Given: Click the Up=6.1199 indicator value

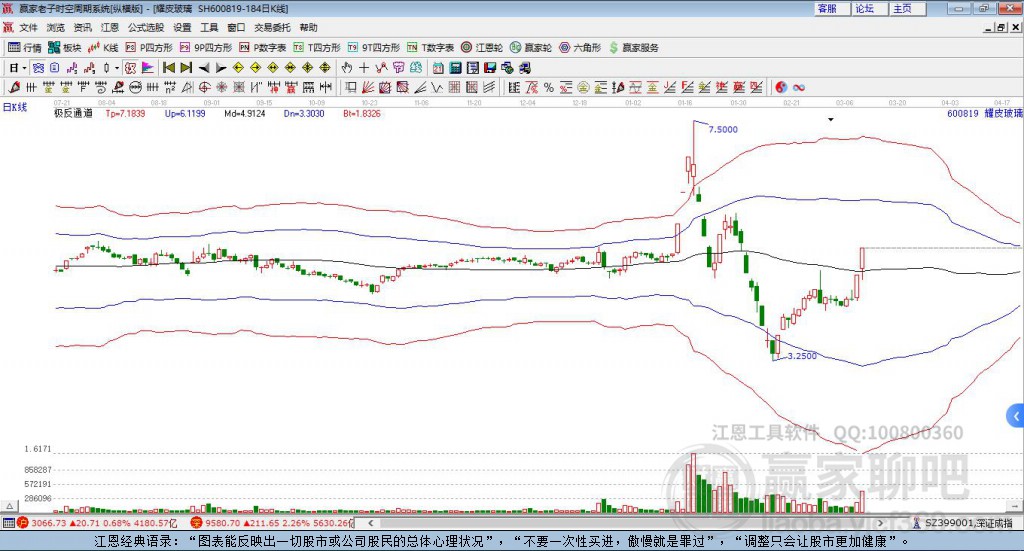Looking at the screenshot, I should (x=185, y=113).
